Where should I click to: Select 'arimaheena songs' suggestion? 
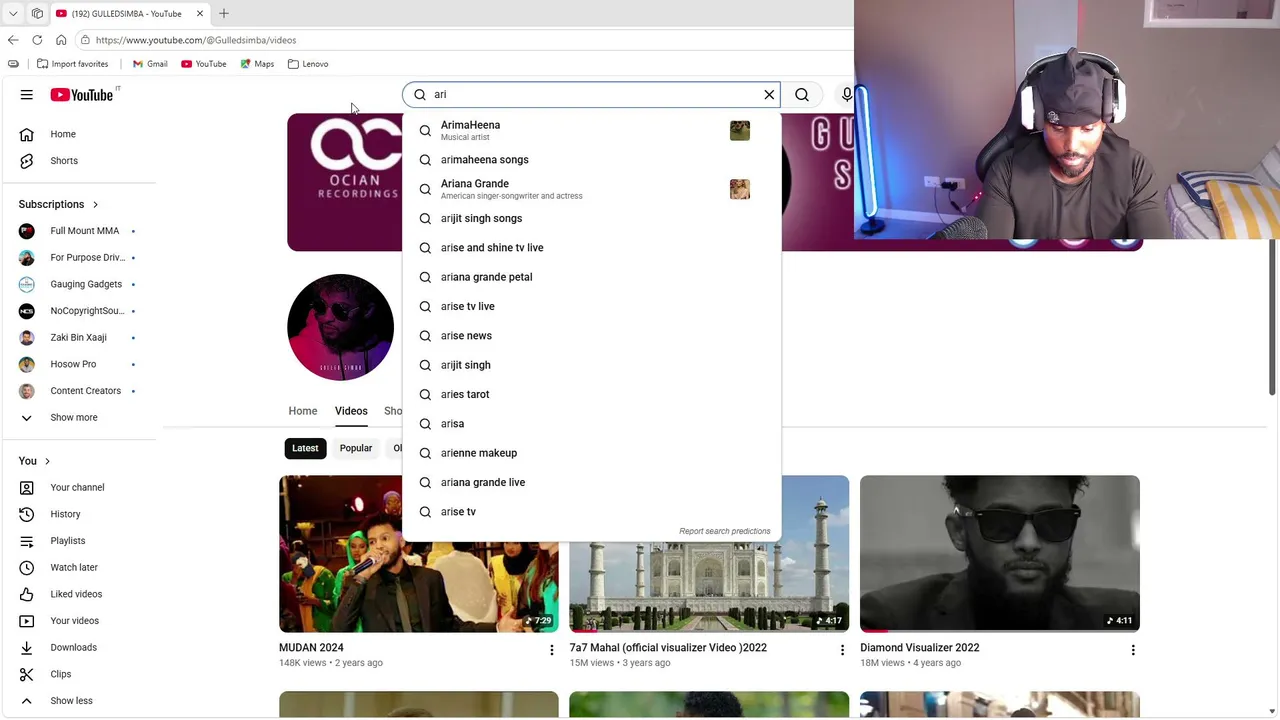[x=591, y=160]
